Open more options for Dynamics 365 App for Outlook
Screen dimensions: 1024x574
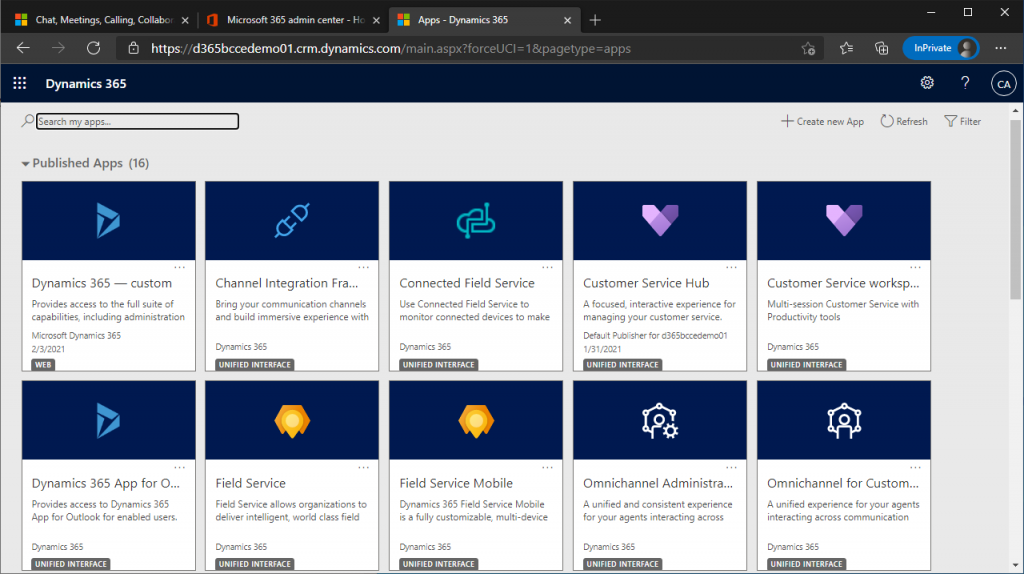(x=180, y=468)
